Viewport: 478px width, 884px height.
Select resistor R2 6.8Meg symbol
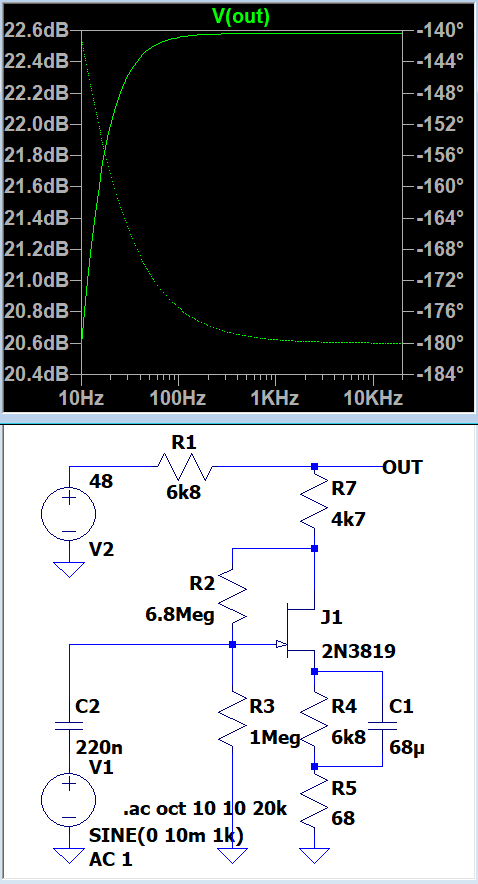point(232,595)
